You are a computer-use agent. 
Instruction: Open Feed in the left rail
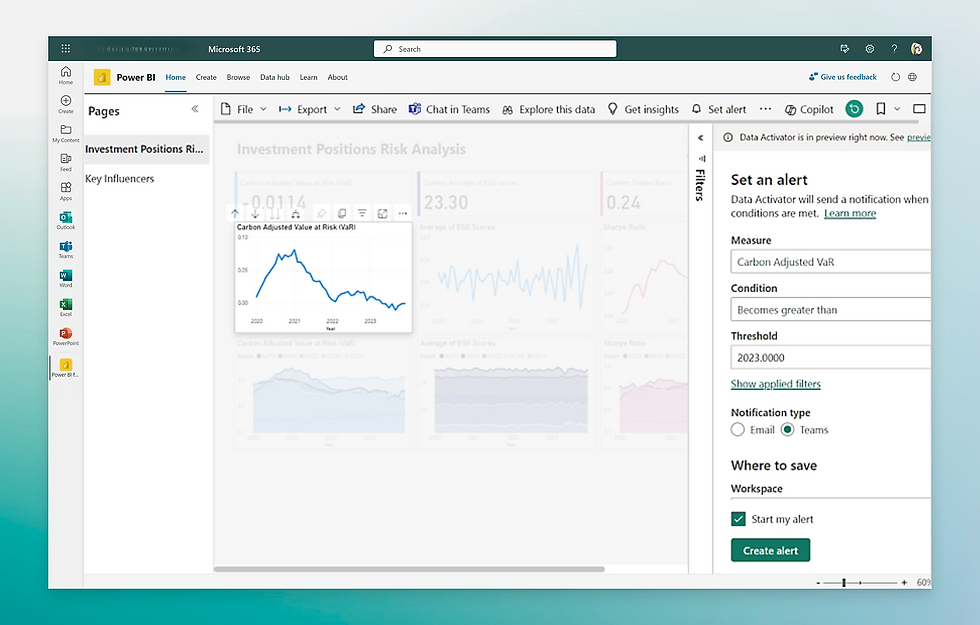pyautogui.click(x=66, y=162)
